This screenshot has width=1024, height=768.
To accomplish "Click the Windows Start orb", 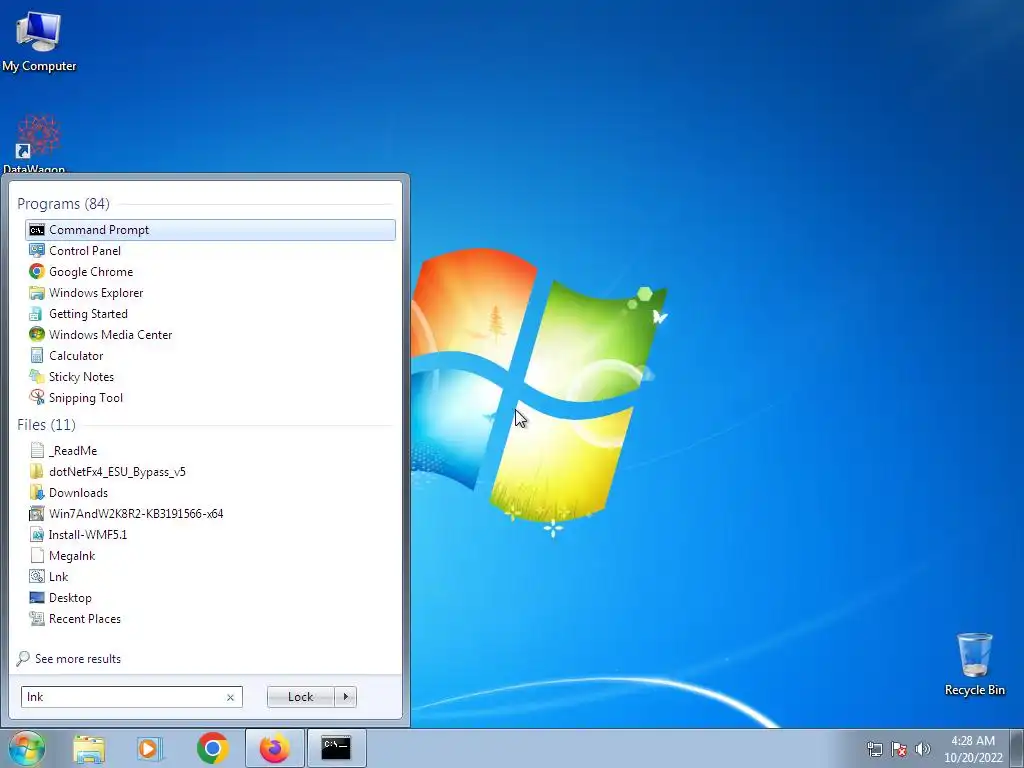I will pos(26,748).
